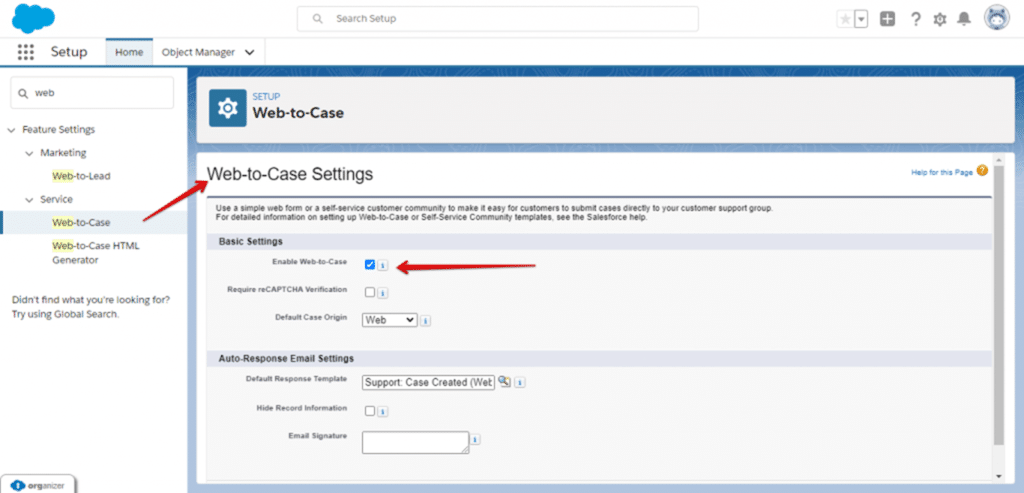The image size is (1024, 493).
Task: Click the Search Setup input field
Action: pos(498,19)
